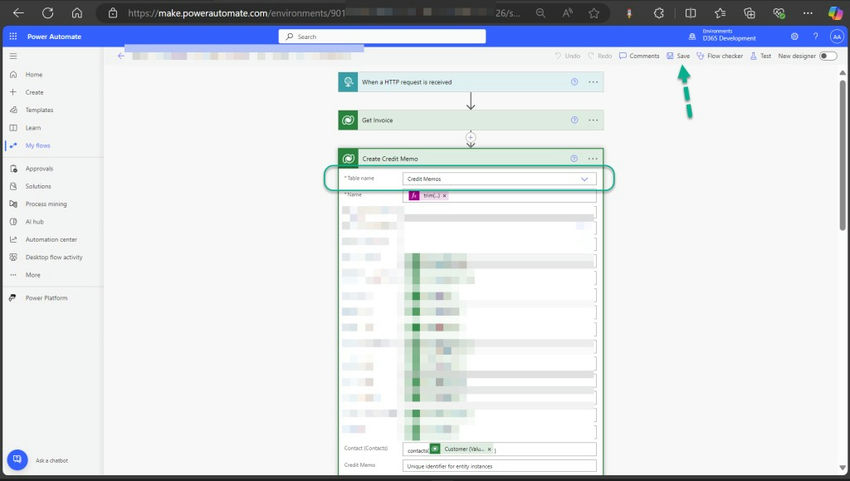
Task: Open Copilot sidebar icon
Action: coord(835,13)
